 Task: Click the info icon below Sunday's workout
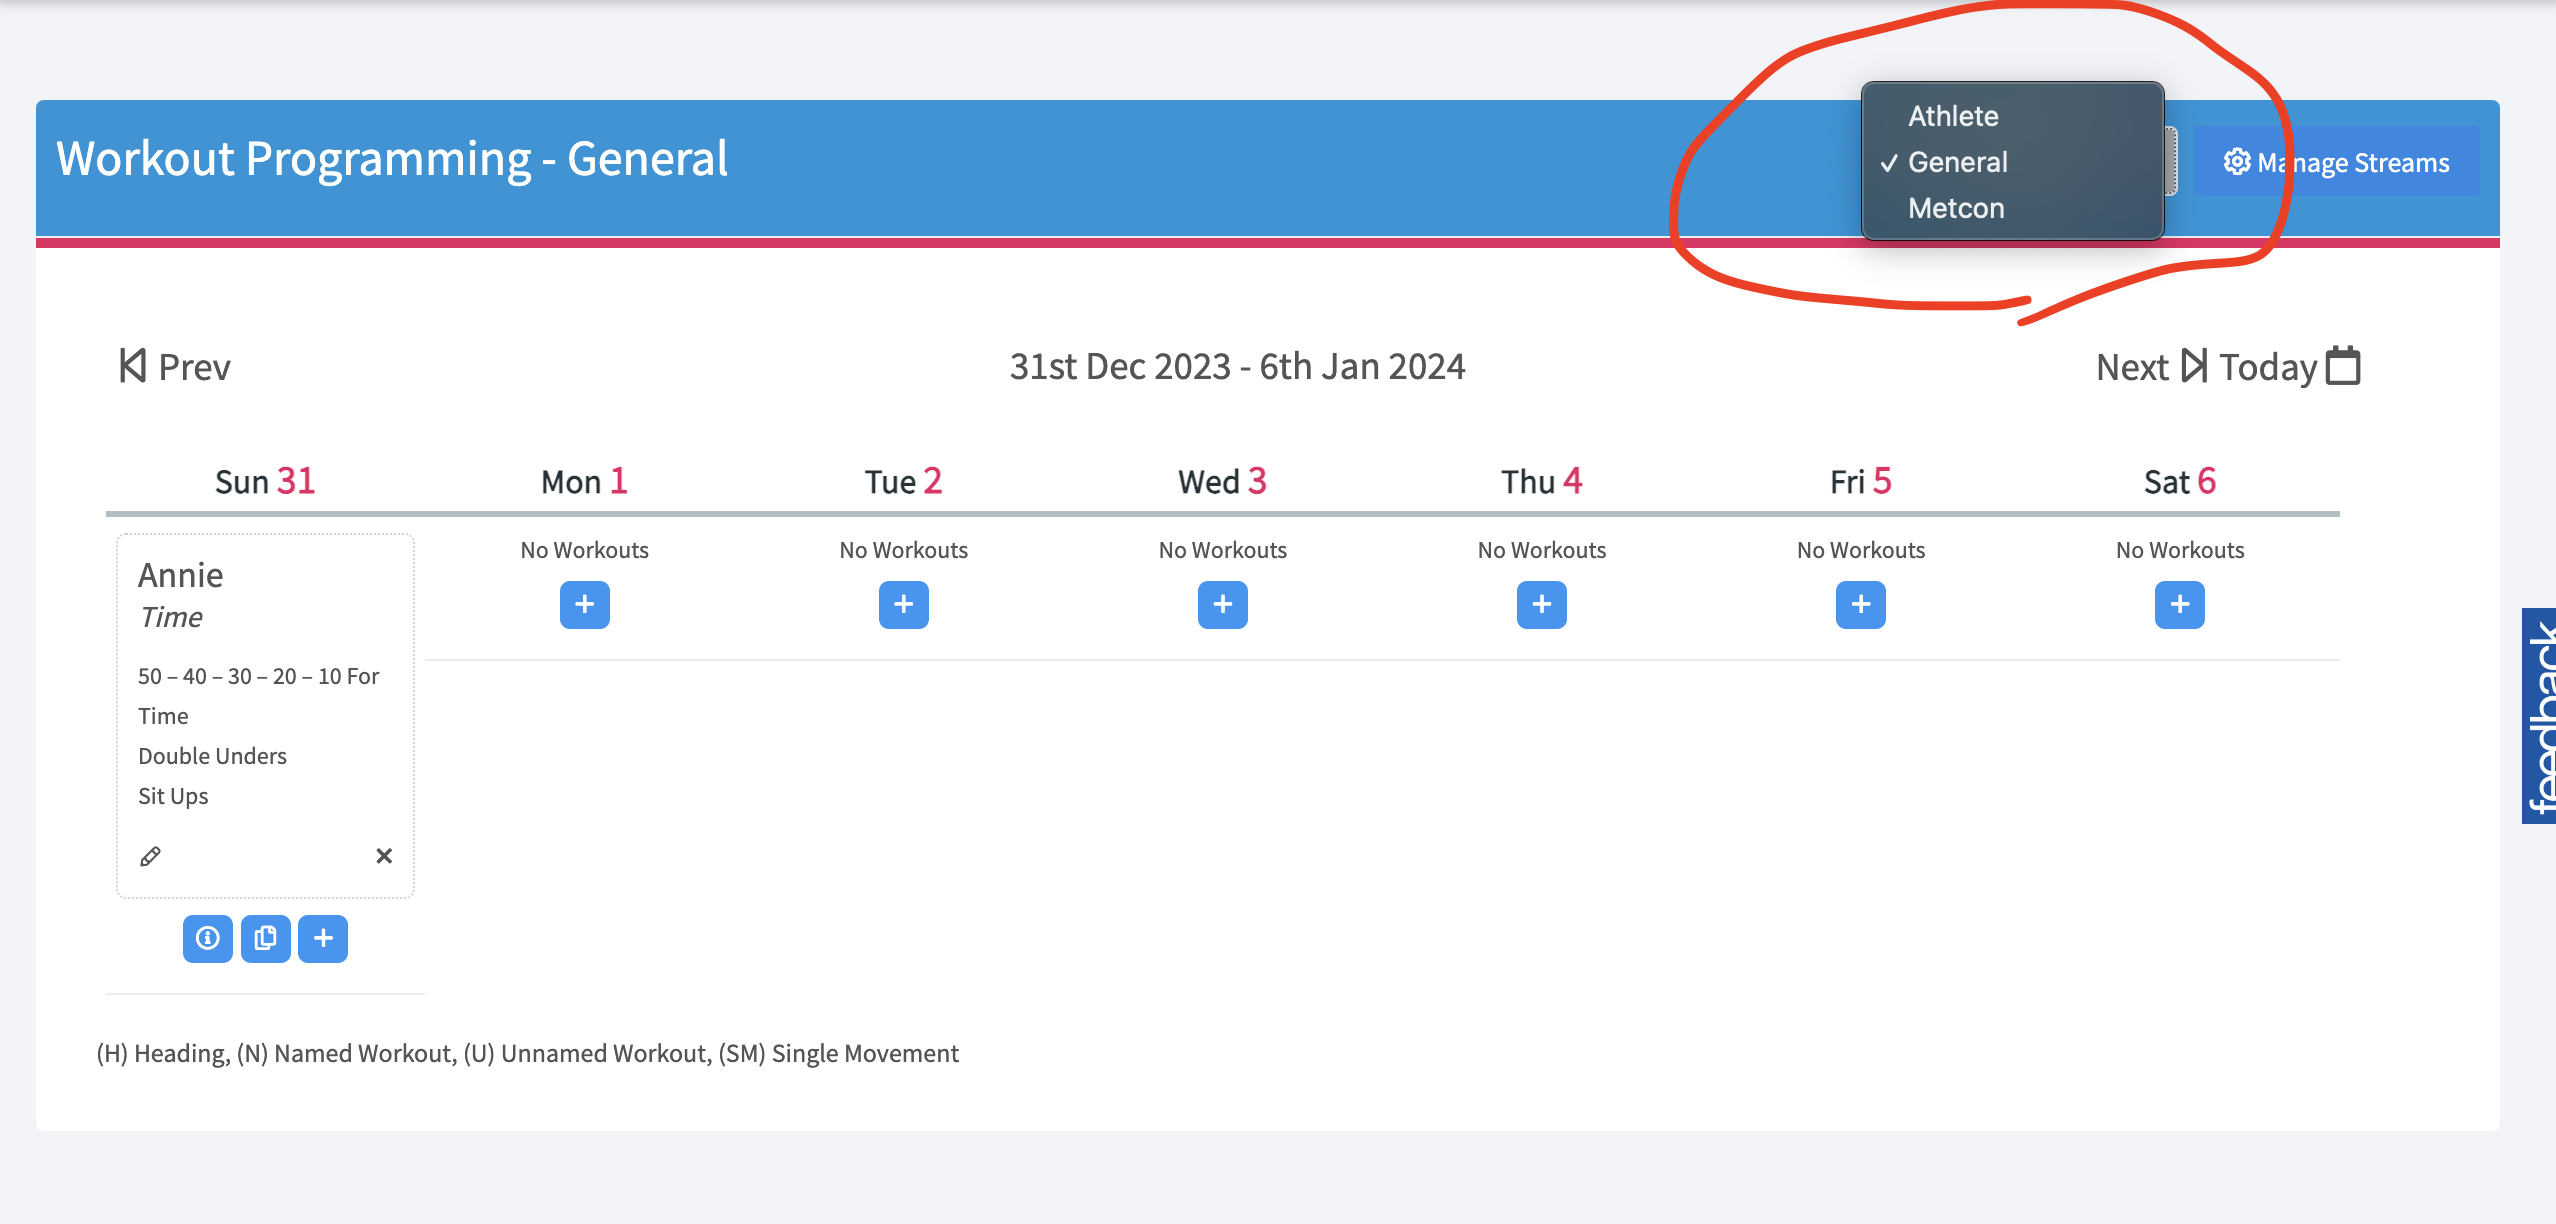pyautogui.click(x=208, y=938)
